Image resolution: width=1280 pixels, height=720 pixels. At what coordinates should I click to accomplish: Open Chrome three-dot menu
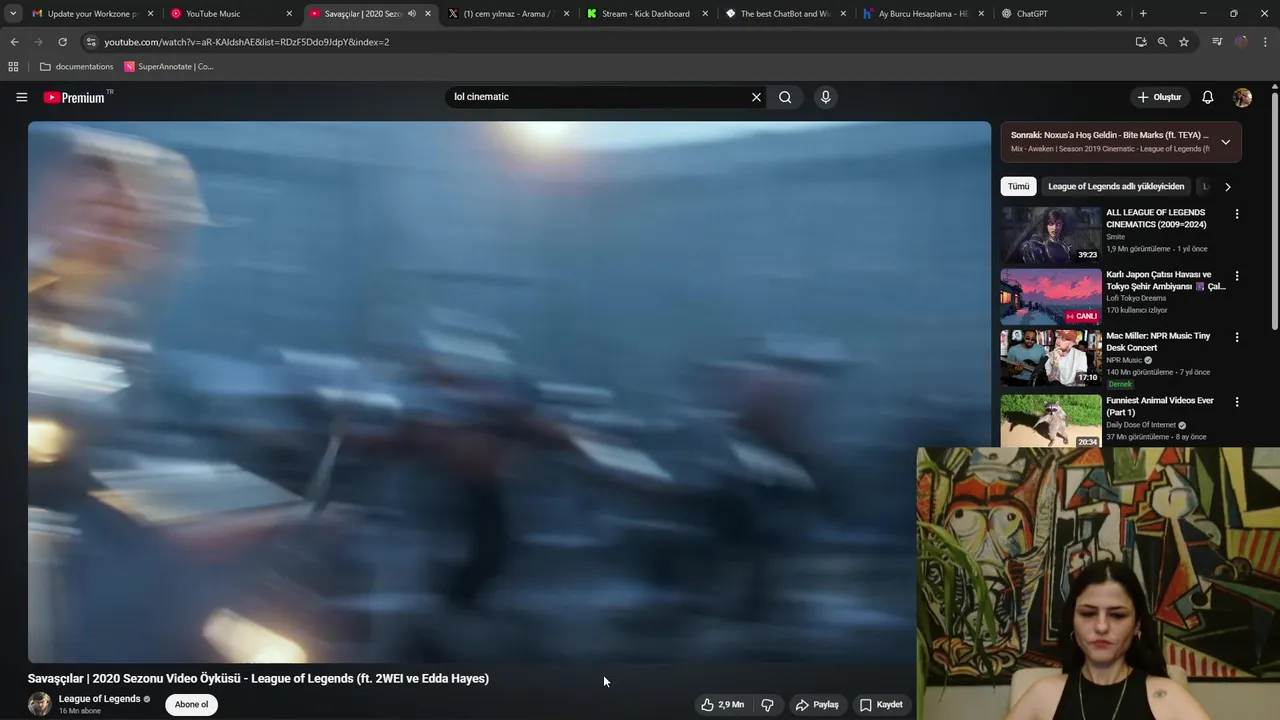pos(1266,42)
